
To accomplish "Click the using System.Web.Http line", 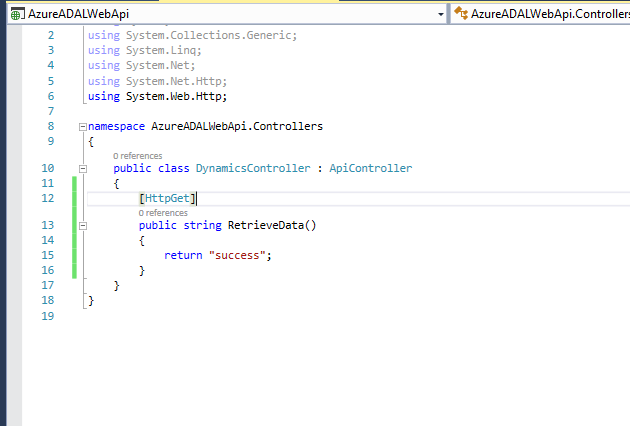I will [x=158, y=97].
